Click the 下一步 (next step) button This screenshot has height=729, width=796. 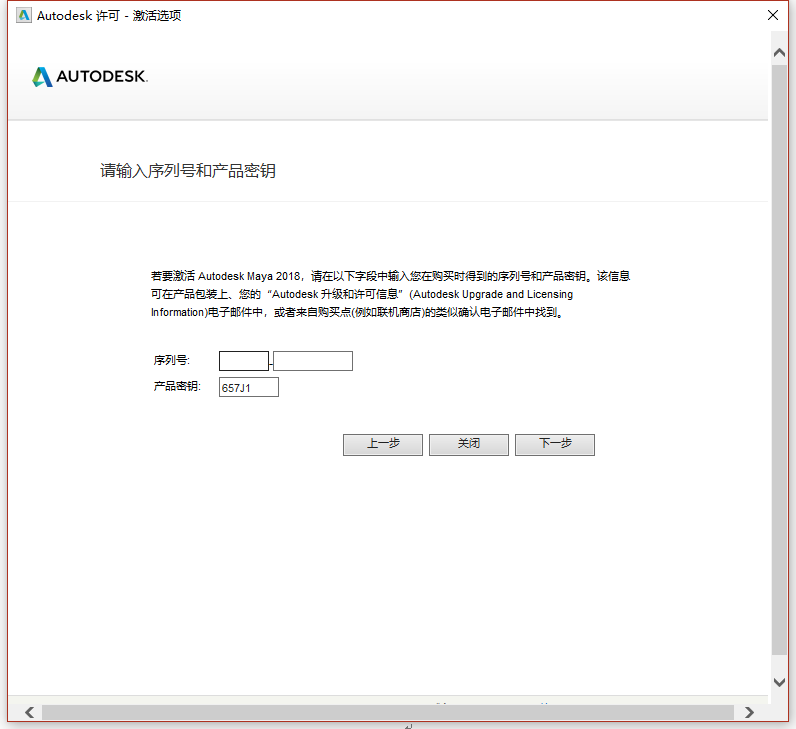point(555,444)
